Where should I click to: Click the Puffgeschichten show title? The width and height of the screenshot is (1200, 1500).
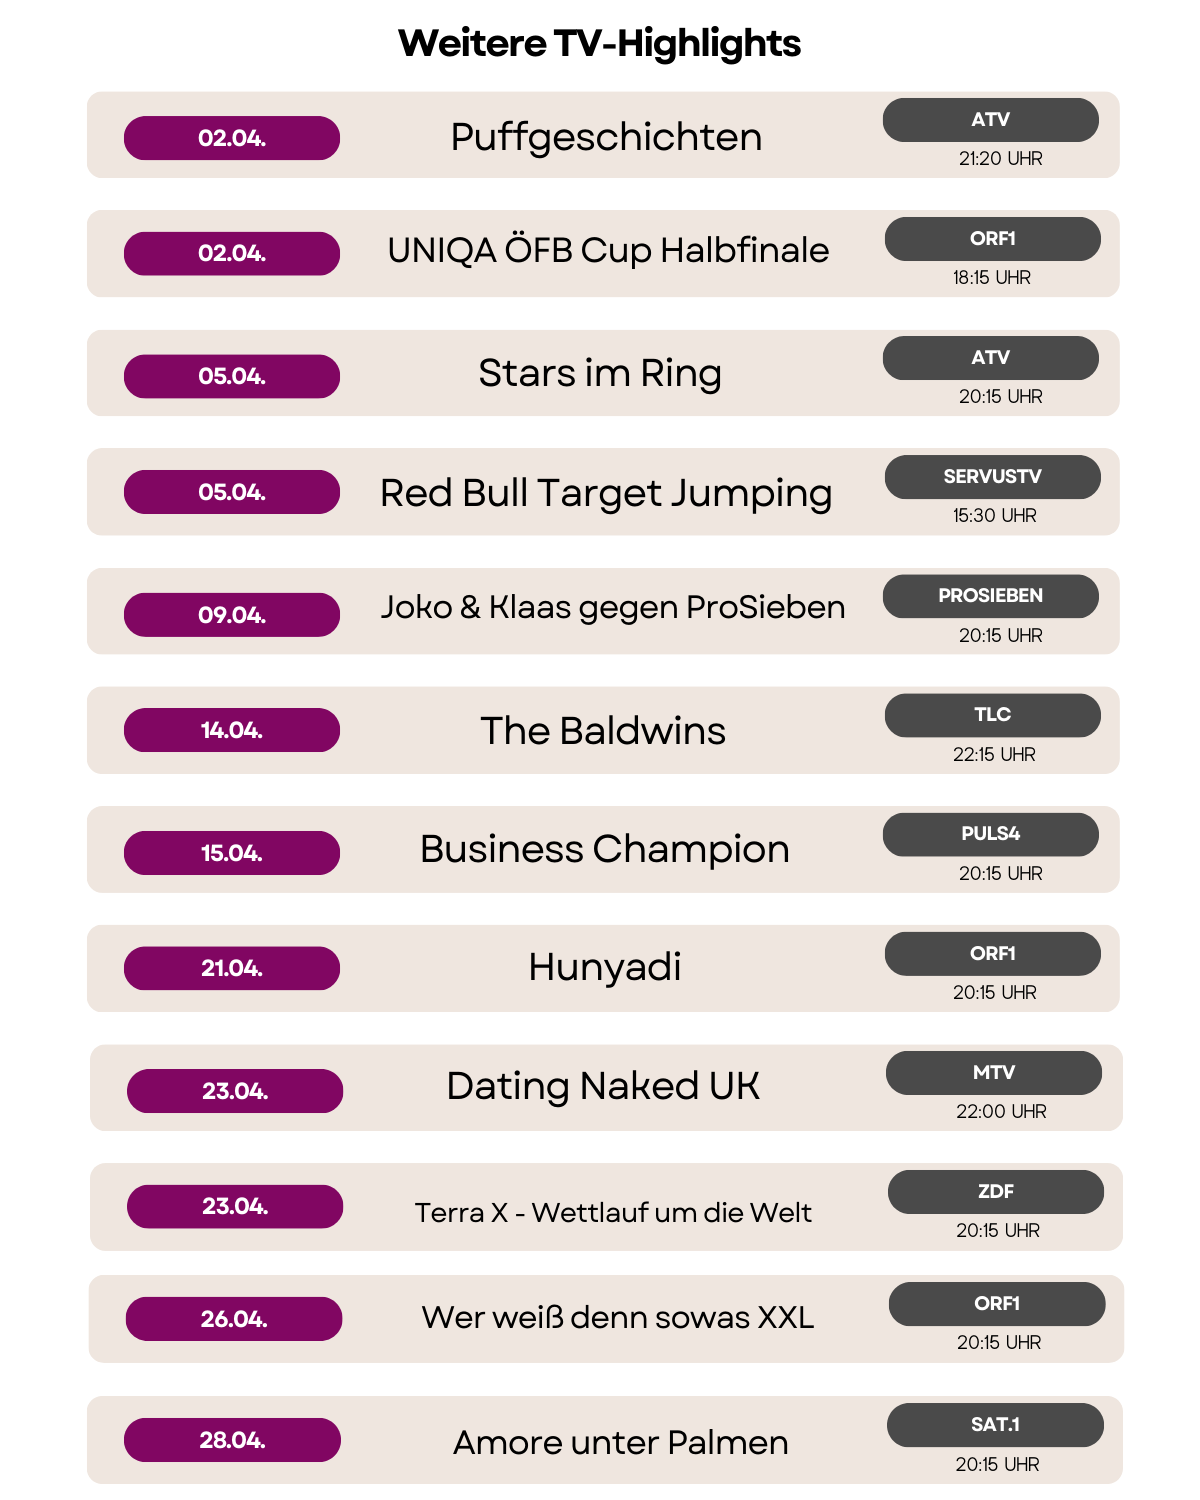click(606, 138)
